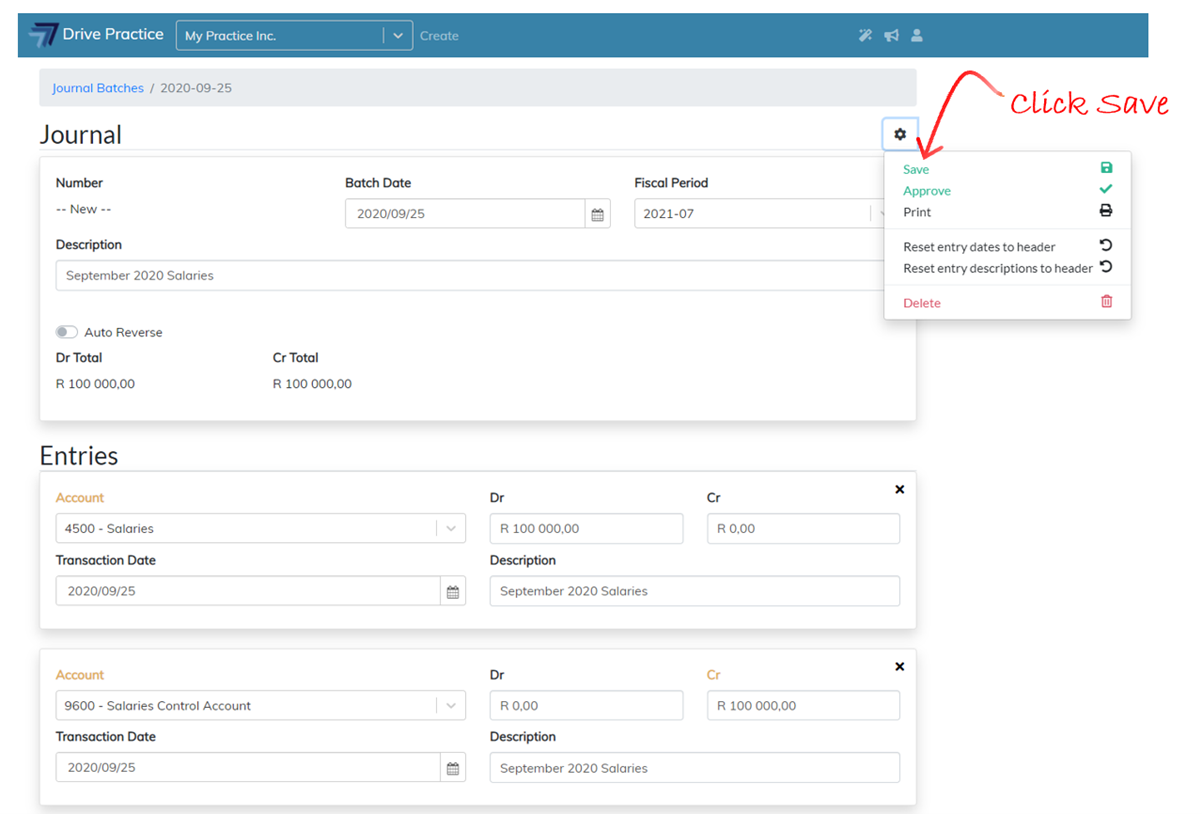
Task: Open the Journal gear settings button
Action: point(900,134)
